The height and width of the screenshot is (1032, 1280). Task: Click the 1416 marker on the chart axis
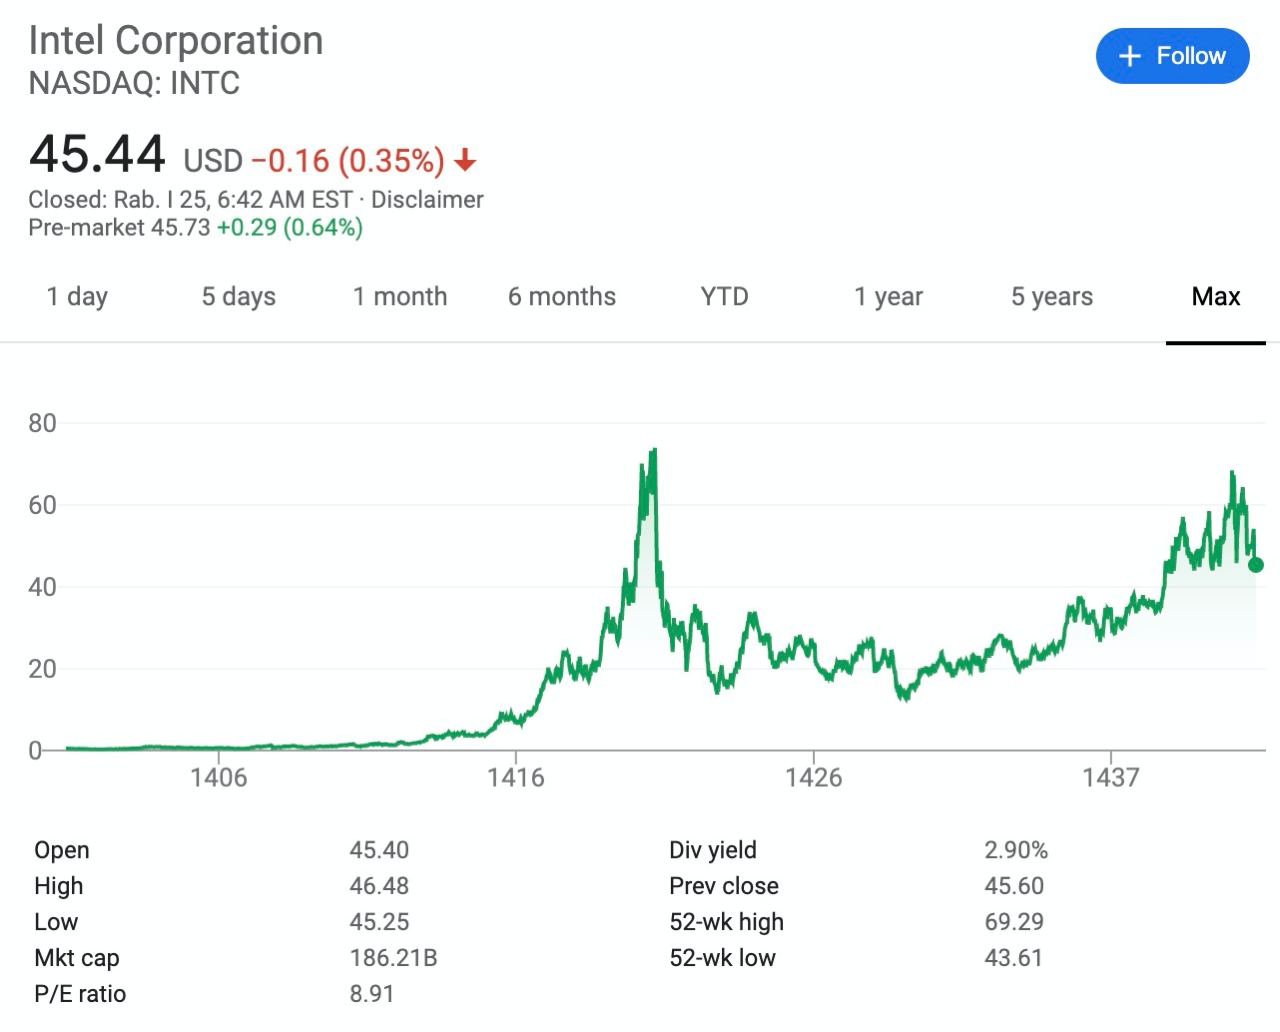(x=516, y=777)
